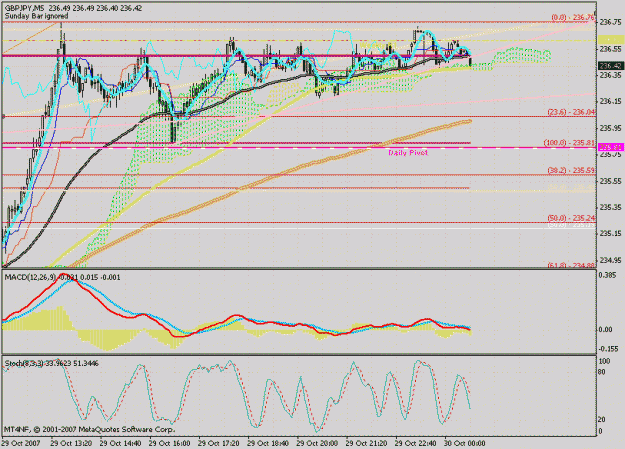Click the '29 Oct 21:20' time axis label

point(366,443)
